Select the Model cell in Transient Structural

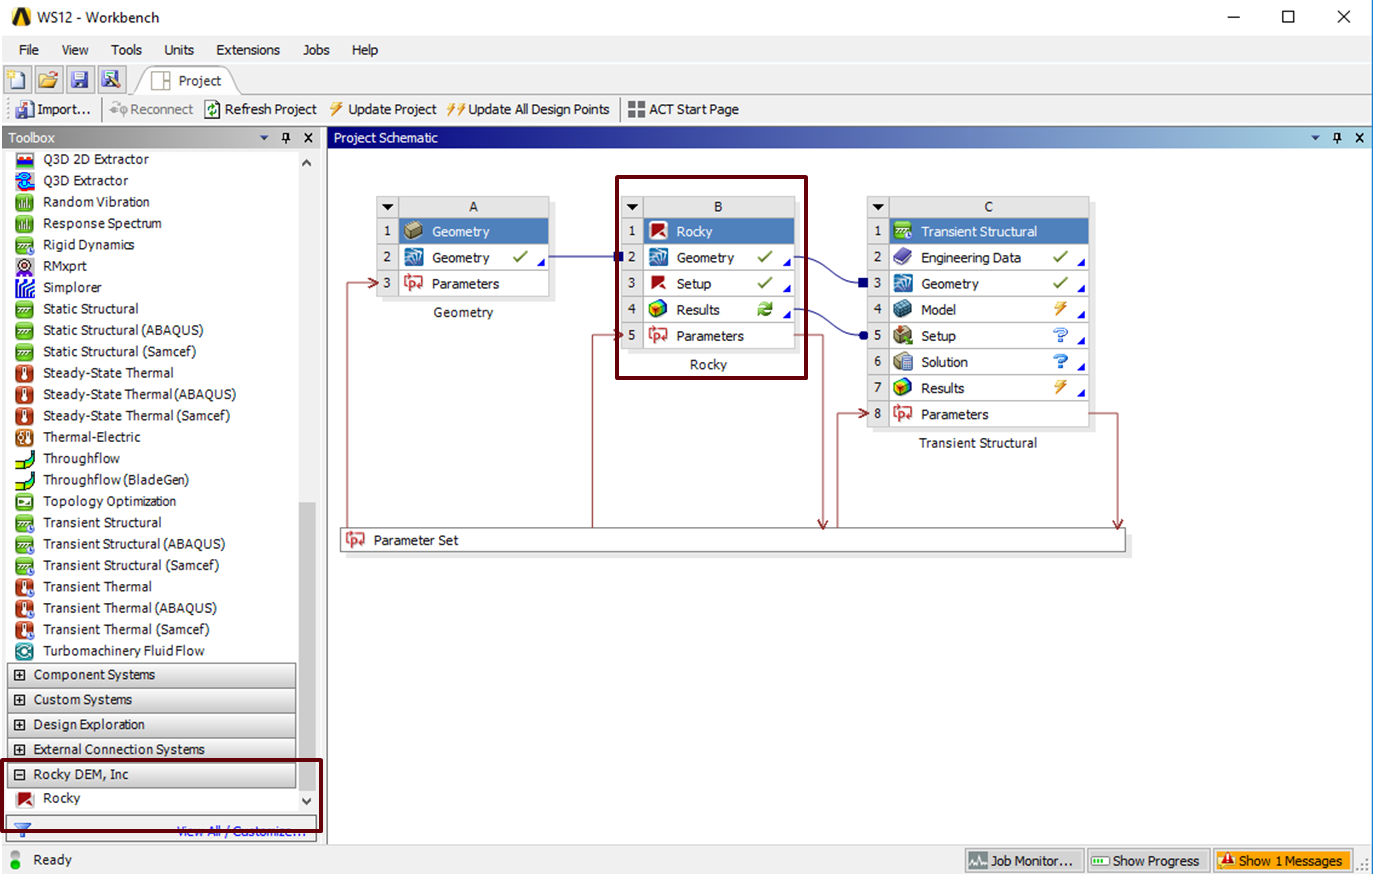point(988,310)
